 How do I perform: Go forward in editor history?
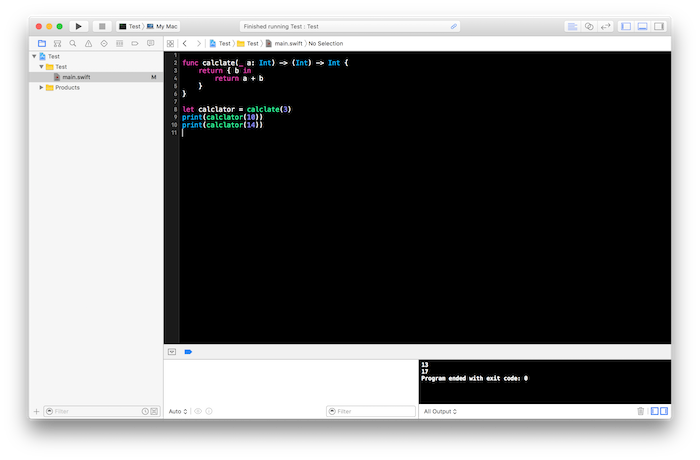199,43
